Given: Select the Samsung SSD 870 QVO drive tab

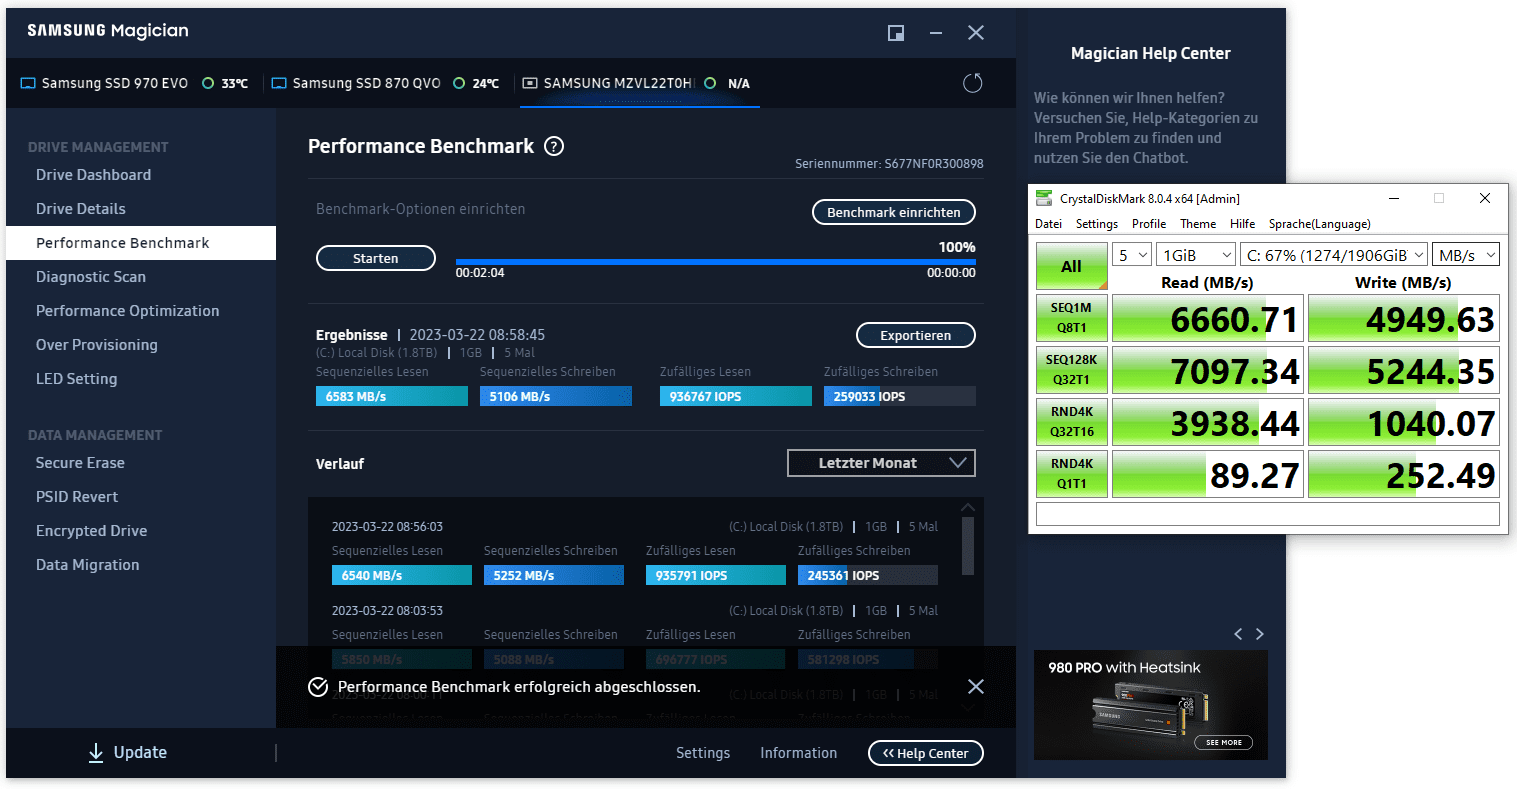Looking at the screenshot, I should 386,83.
